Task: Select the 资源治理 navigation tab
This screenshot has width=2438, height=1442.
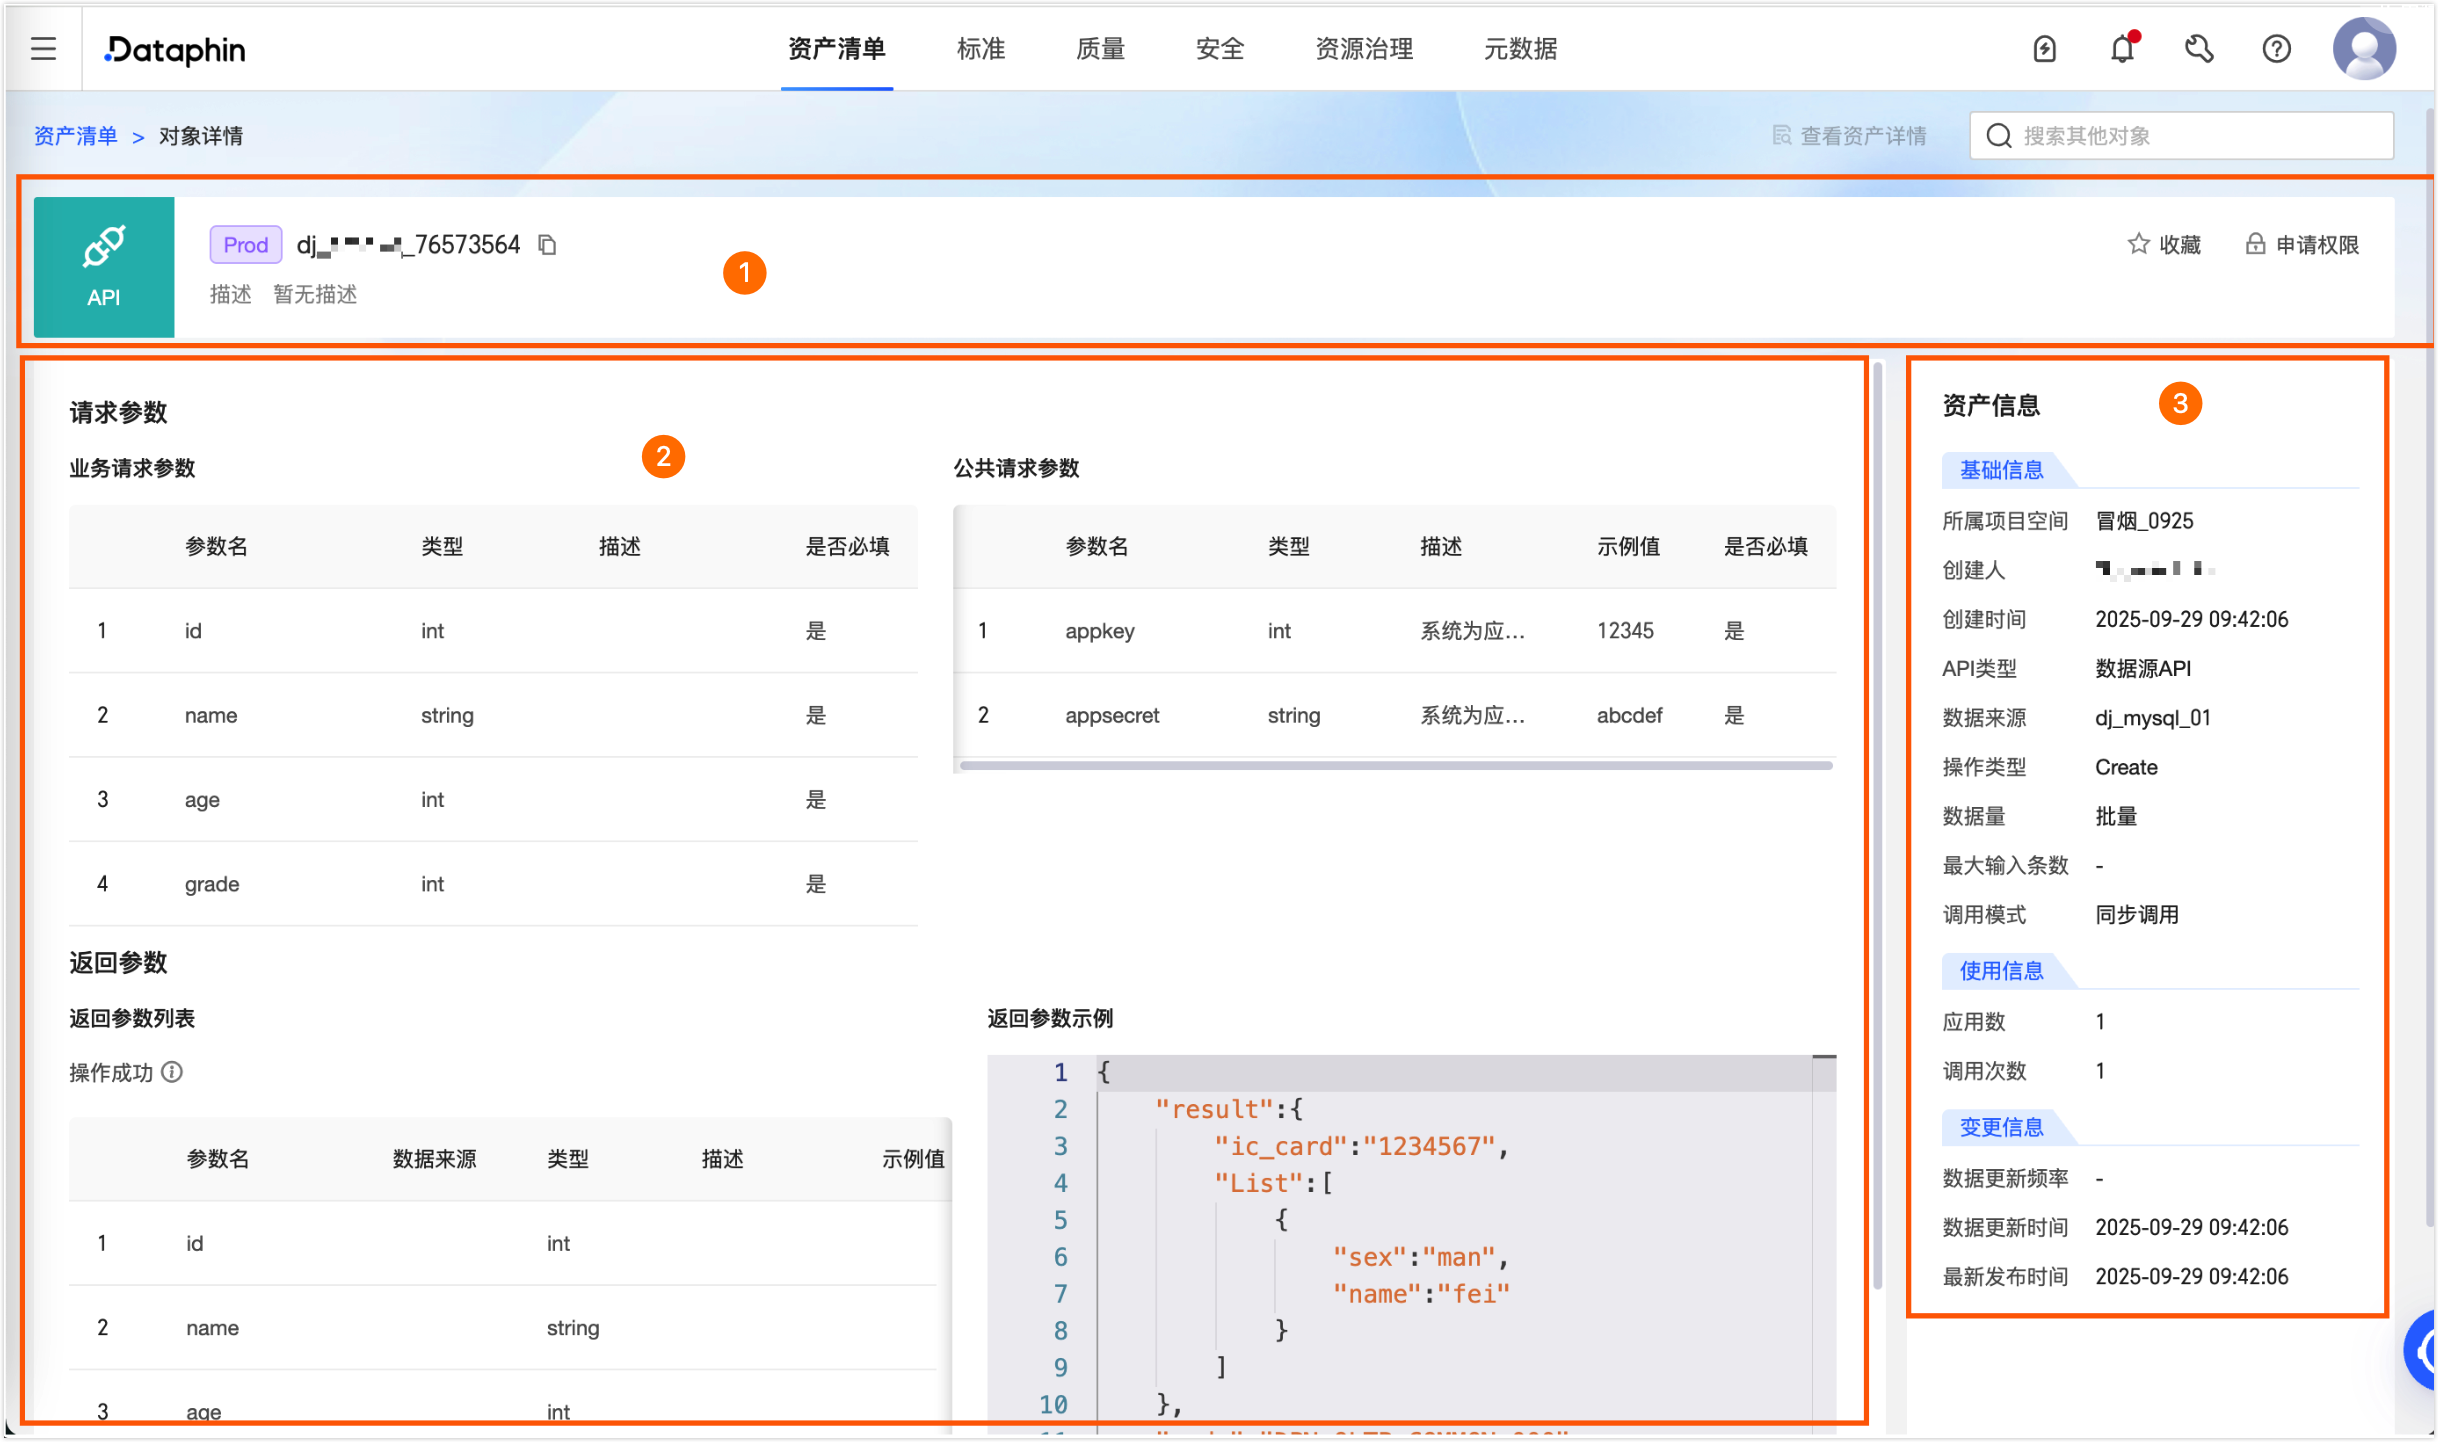Action: (1363, 48)
